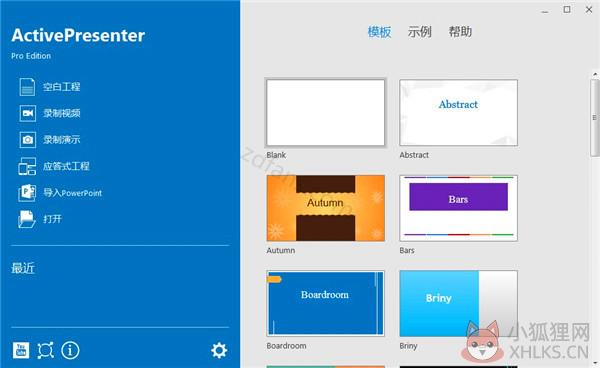Choose the Boardroom template thumbnail

326,303
